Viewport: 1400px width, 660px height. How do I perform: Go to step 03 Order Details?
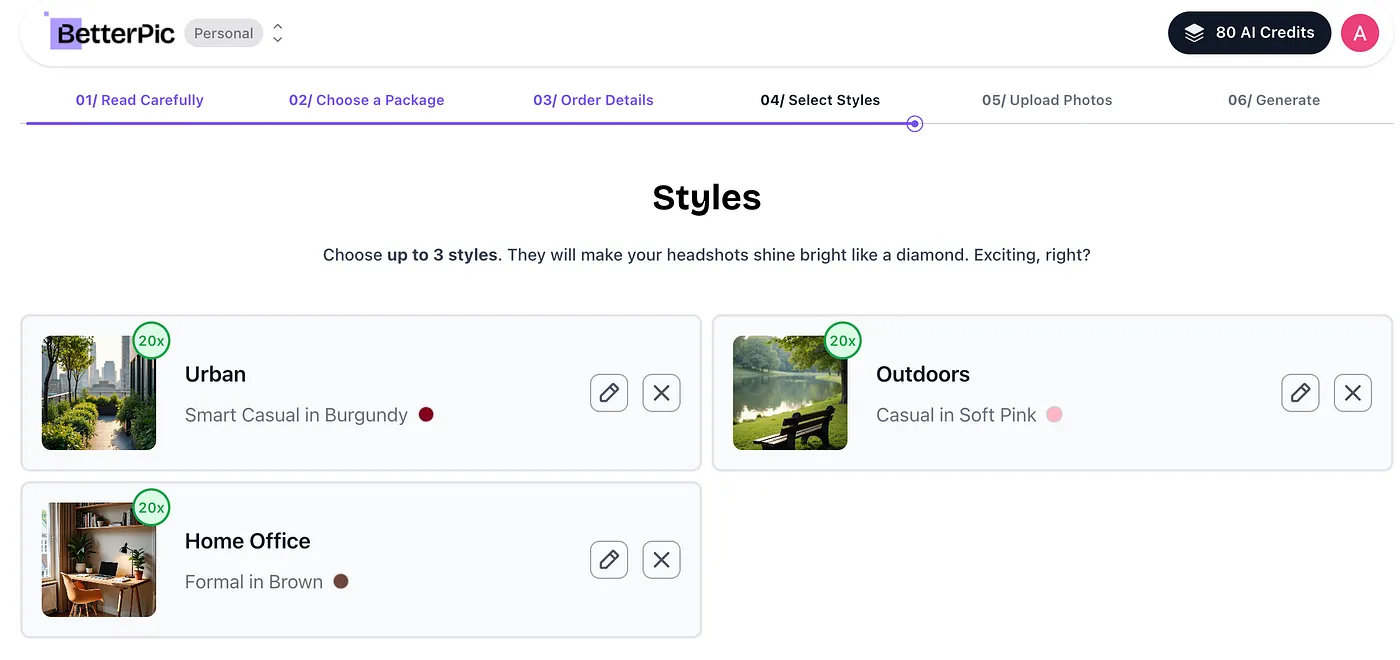tap(593, 100)
